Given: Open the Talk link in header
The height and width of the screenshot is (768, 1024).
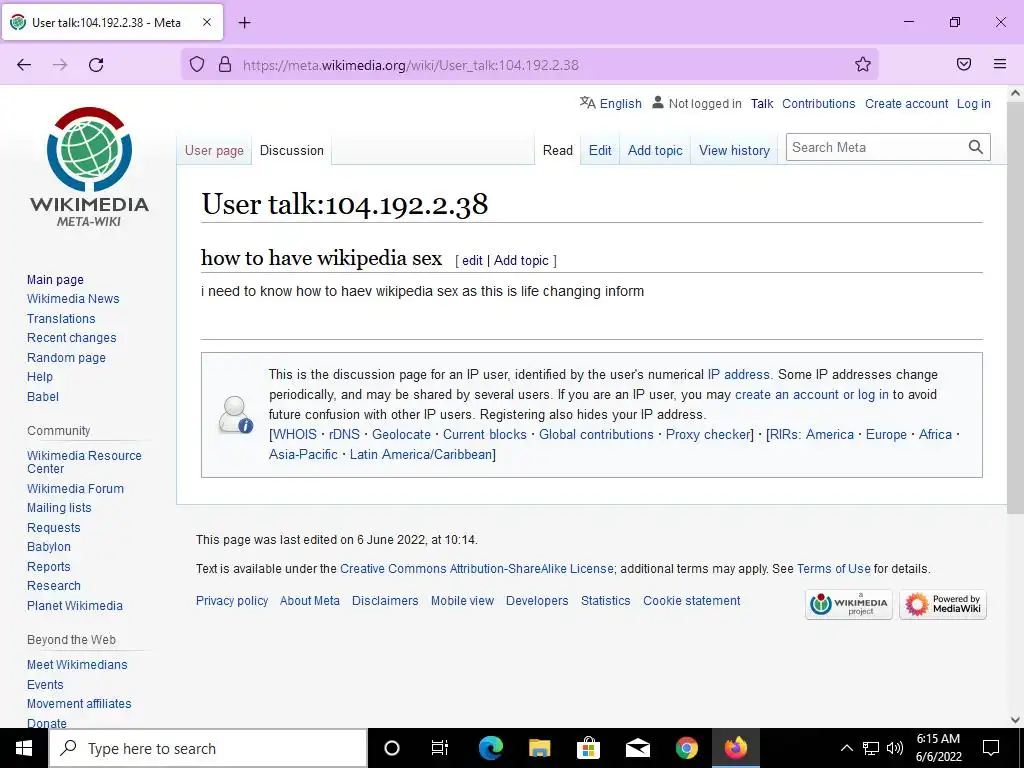Looking at the screenshot, I should tap(762, 103).
